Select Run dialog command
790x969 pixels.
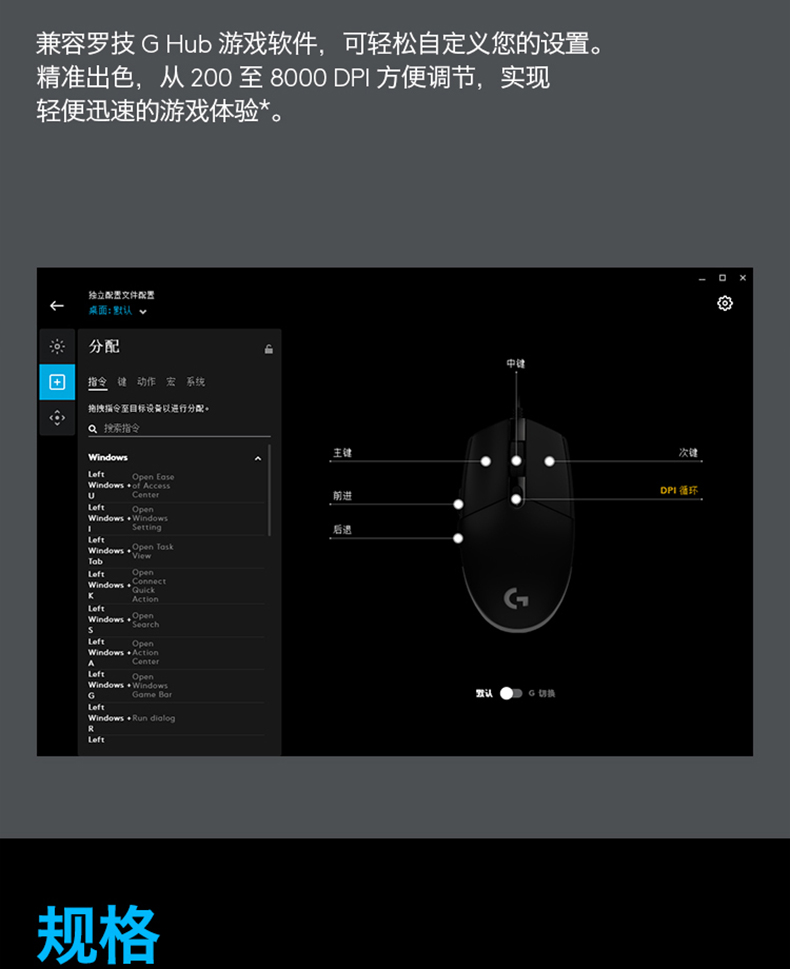coord(176,718)
